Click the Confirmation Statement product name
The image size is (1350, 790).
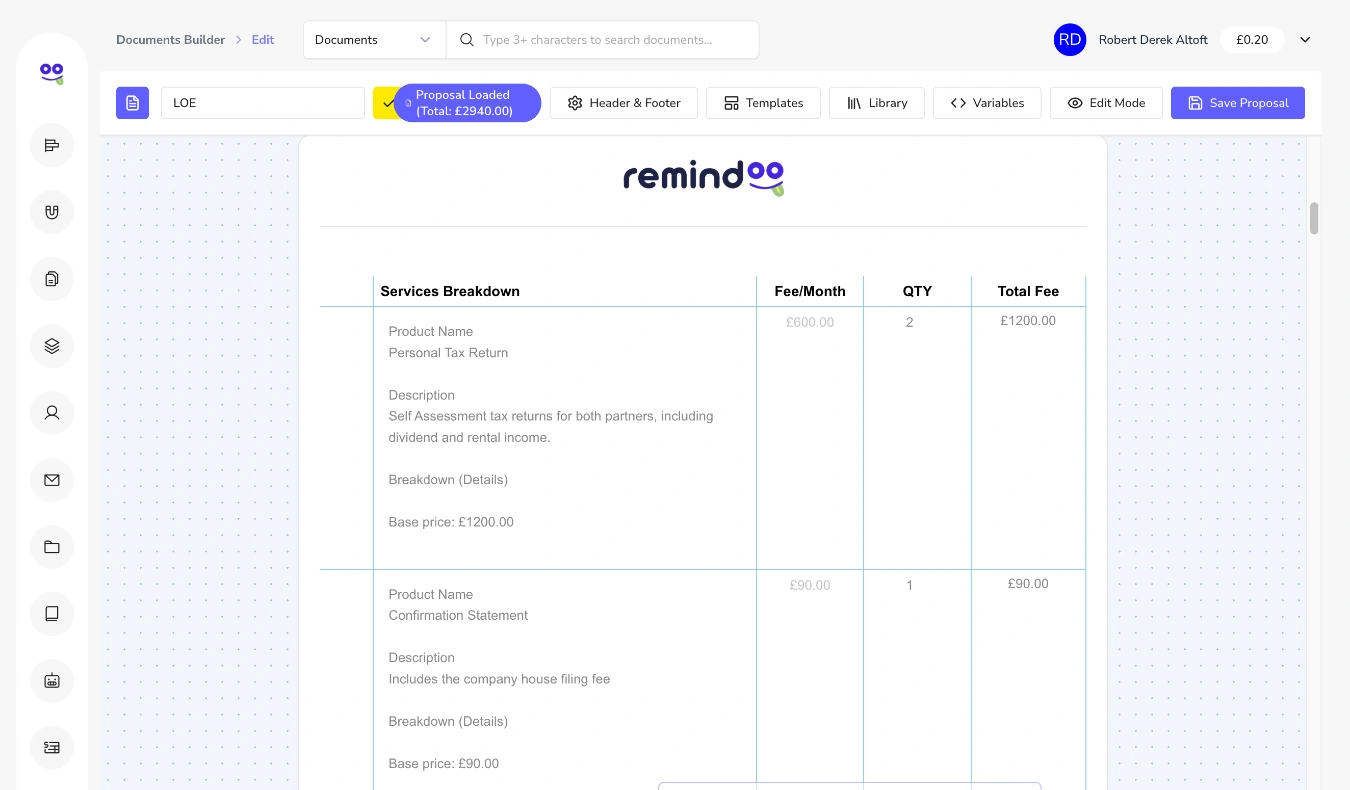458,616
